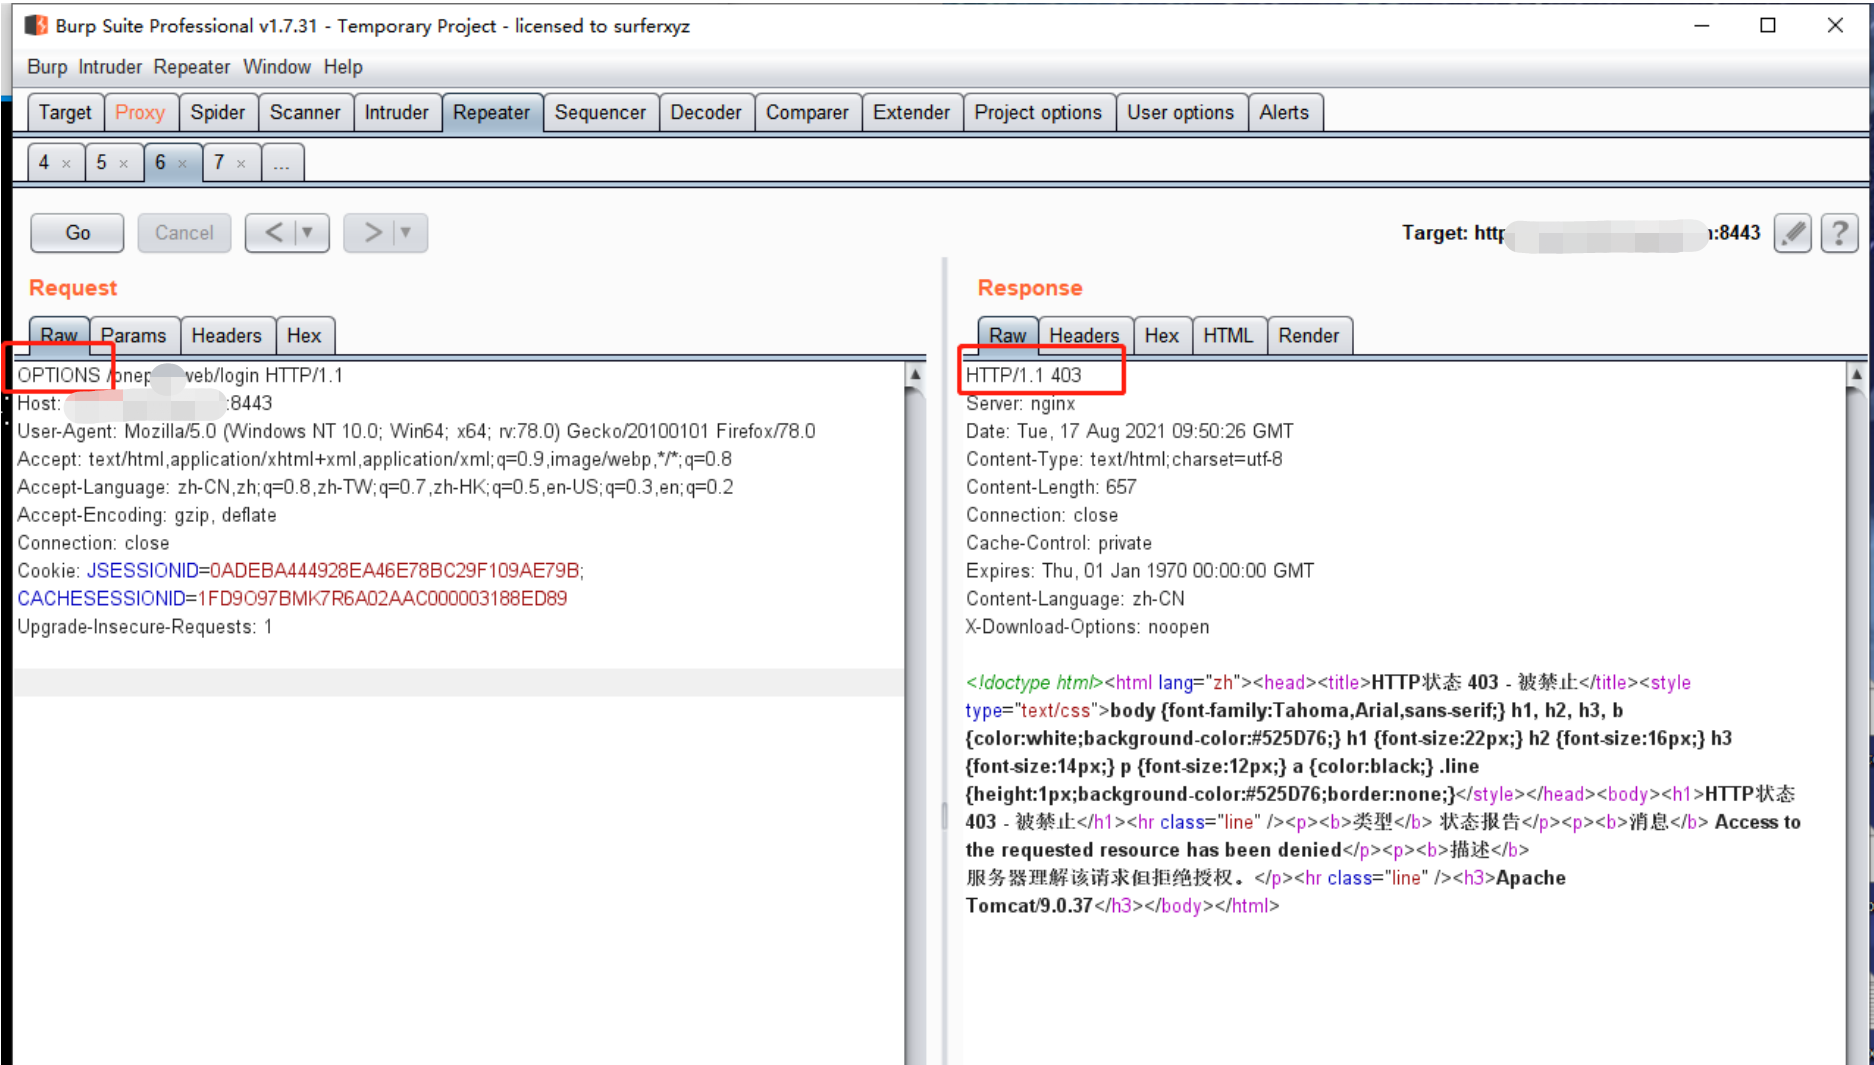The image size is (1874, 1065).
Task: Click the Burp Suite logo icon in title bar
Action: click(36, 25)
